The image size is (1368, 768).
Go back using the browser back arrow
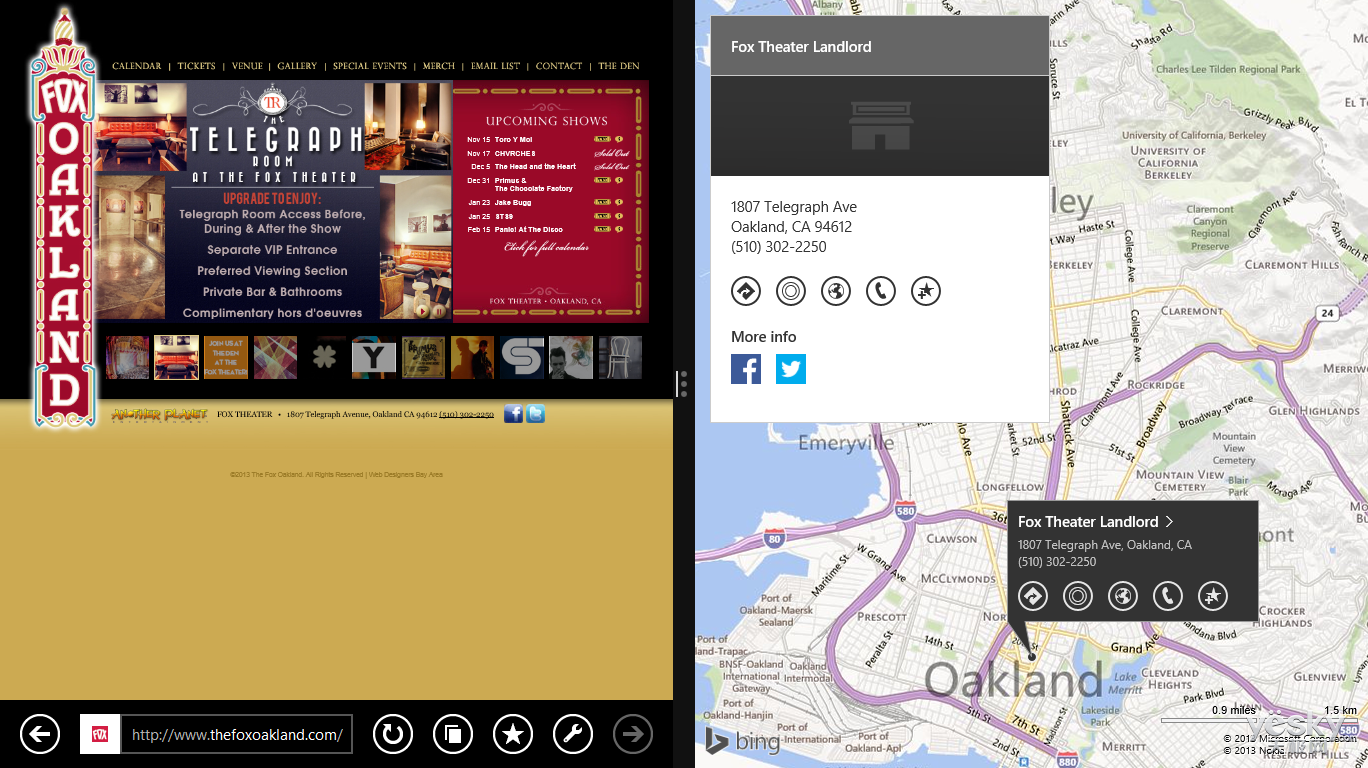[40, 734]
